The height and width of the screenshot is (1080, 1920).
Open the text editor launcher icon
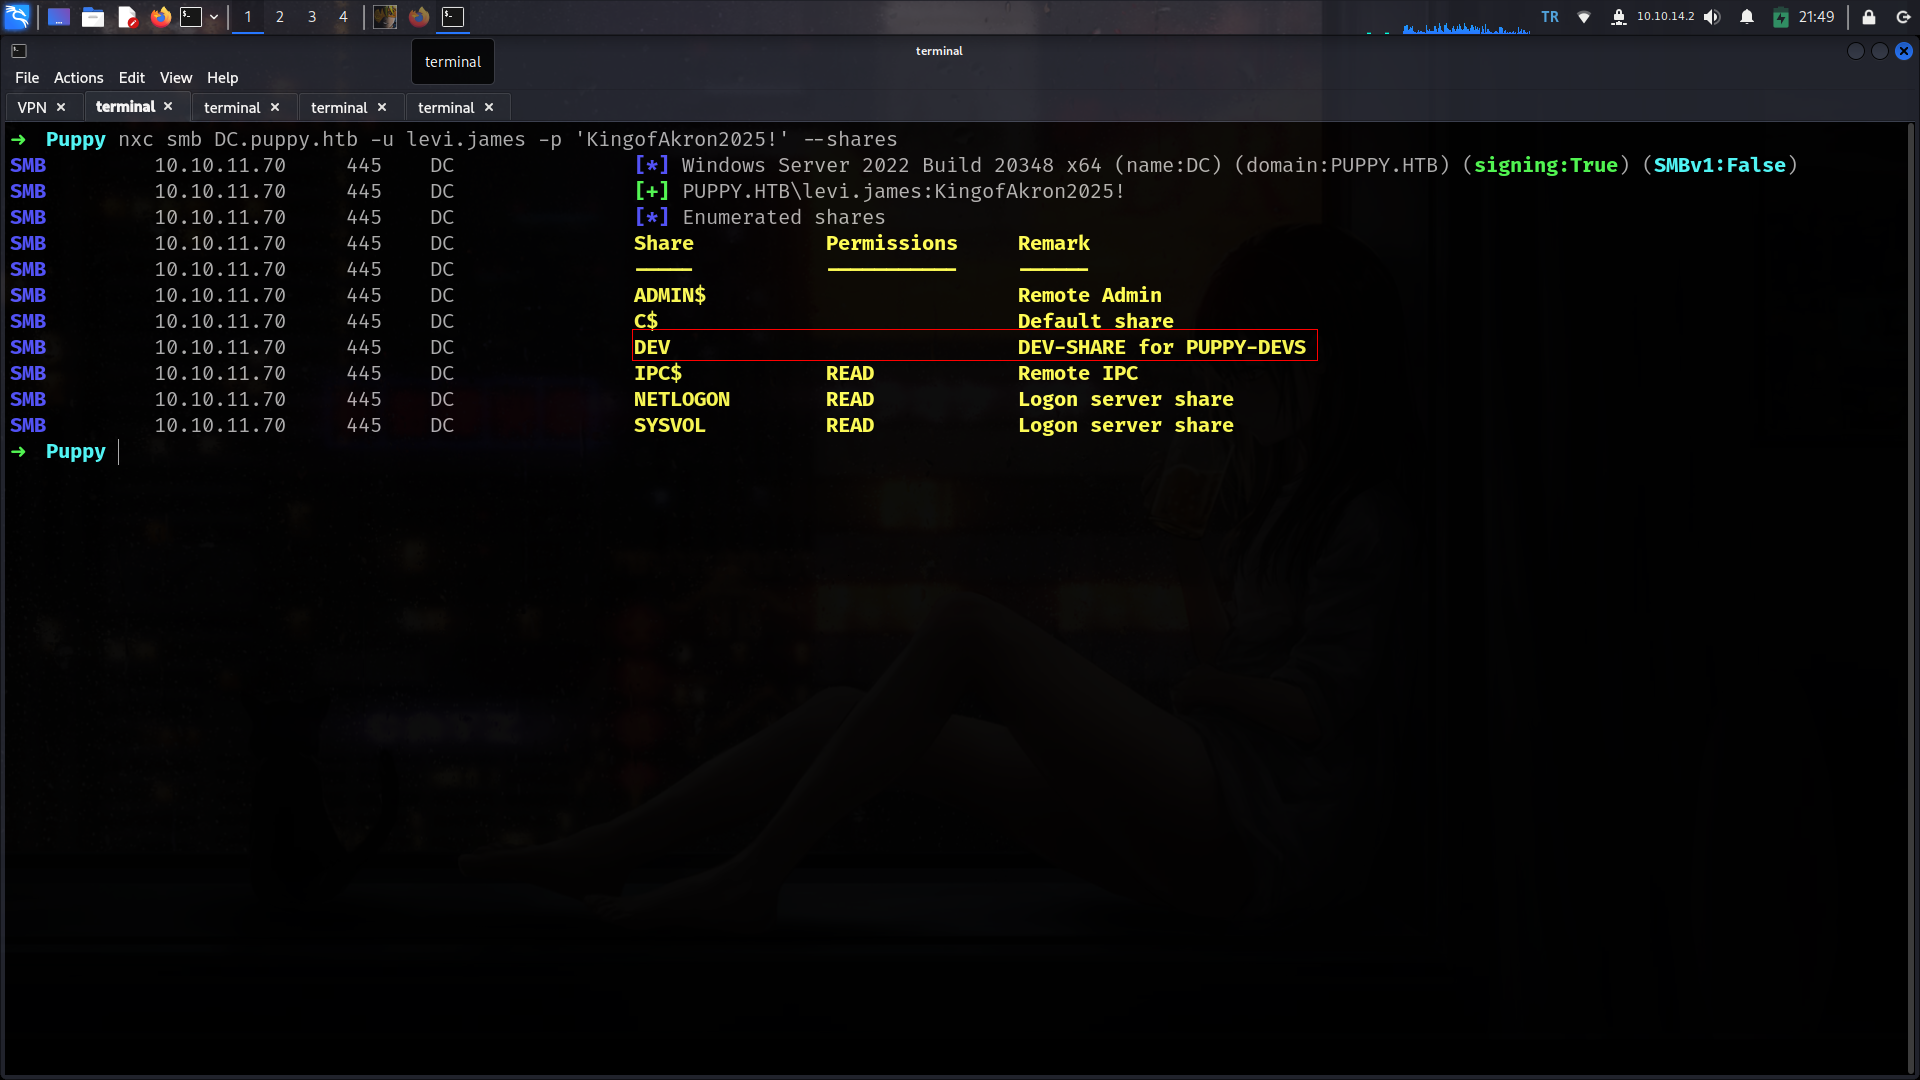pos(127,17)
